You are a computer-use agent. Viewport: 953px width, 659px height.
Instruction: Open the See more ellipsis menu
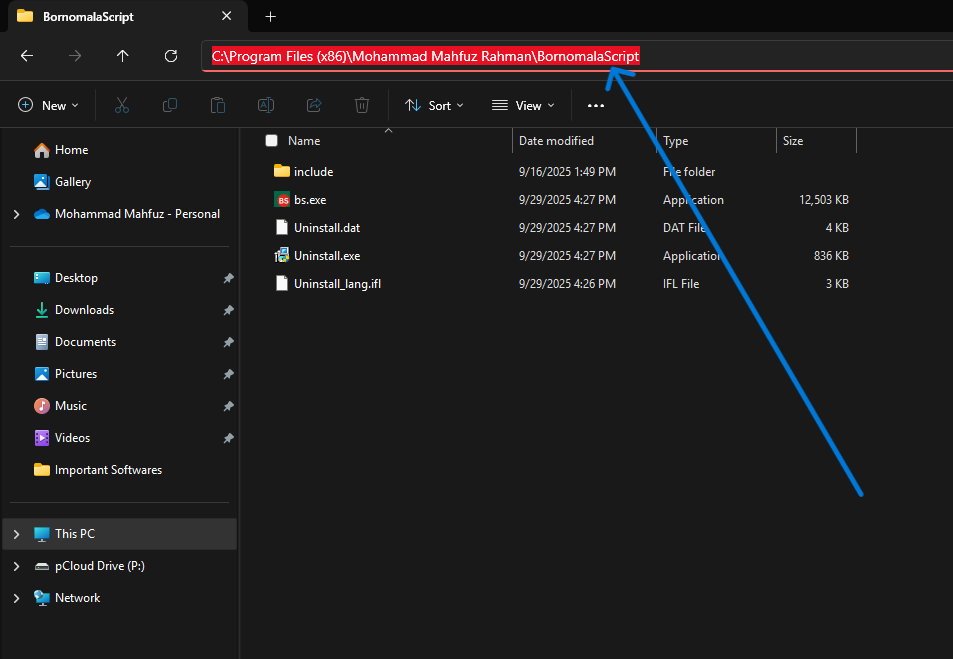pos(596,105)
